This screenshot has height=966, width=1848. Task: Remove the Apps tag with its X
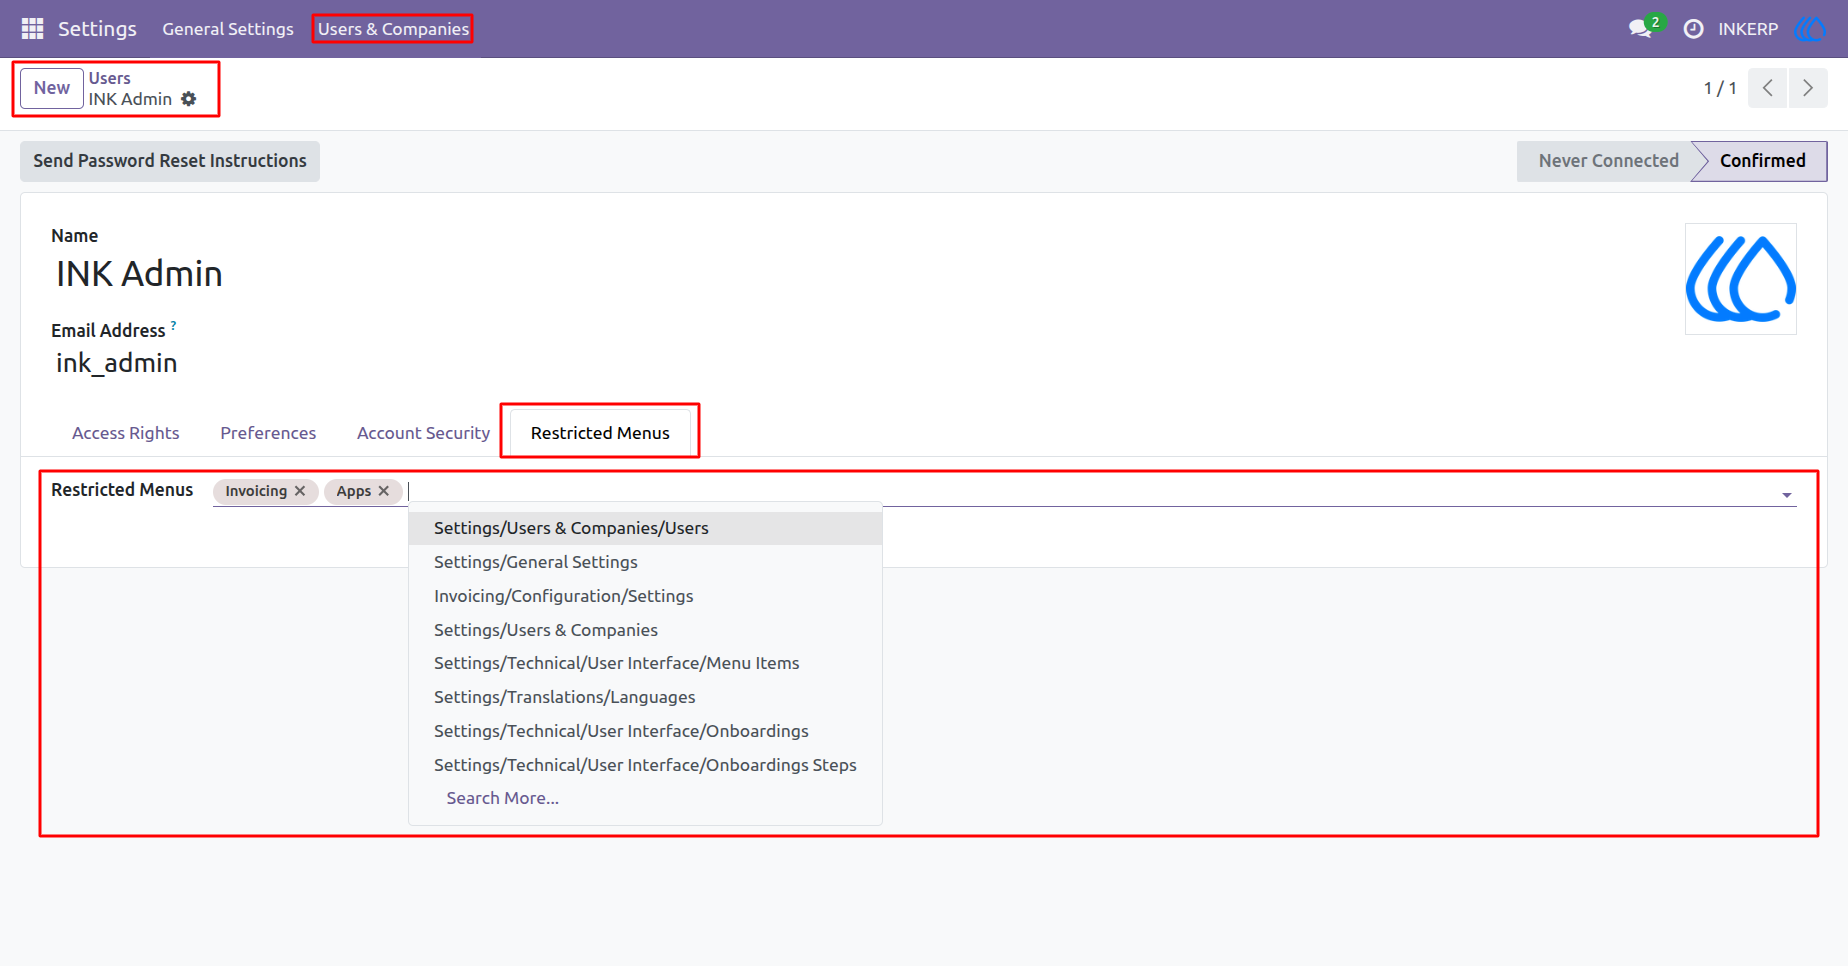[384, 491]
